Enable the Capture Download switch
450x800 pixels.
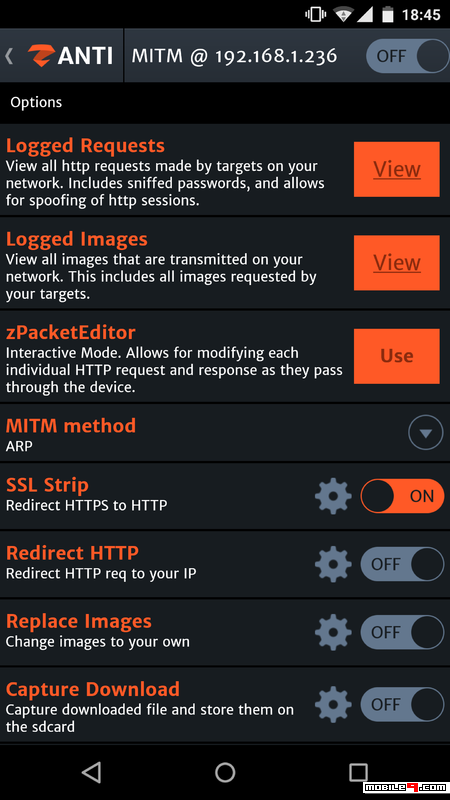(402, 705)
